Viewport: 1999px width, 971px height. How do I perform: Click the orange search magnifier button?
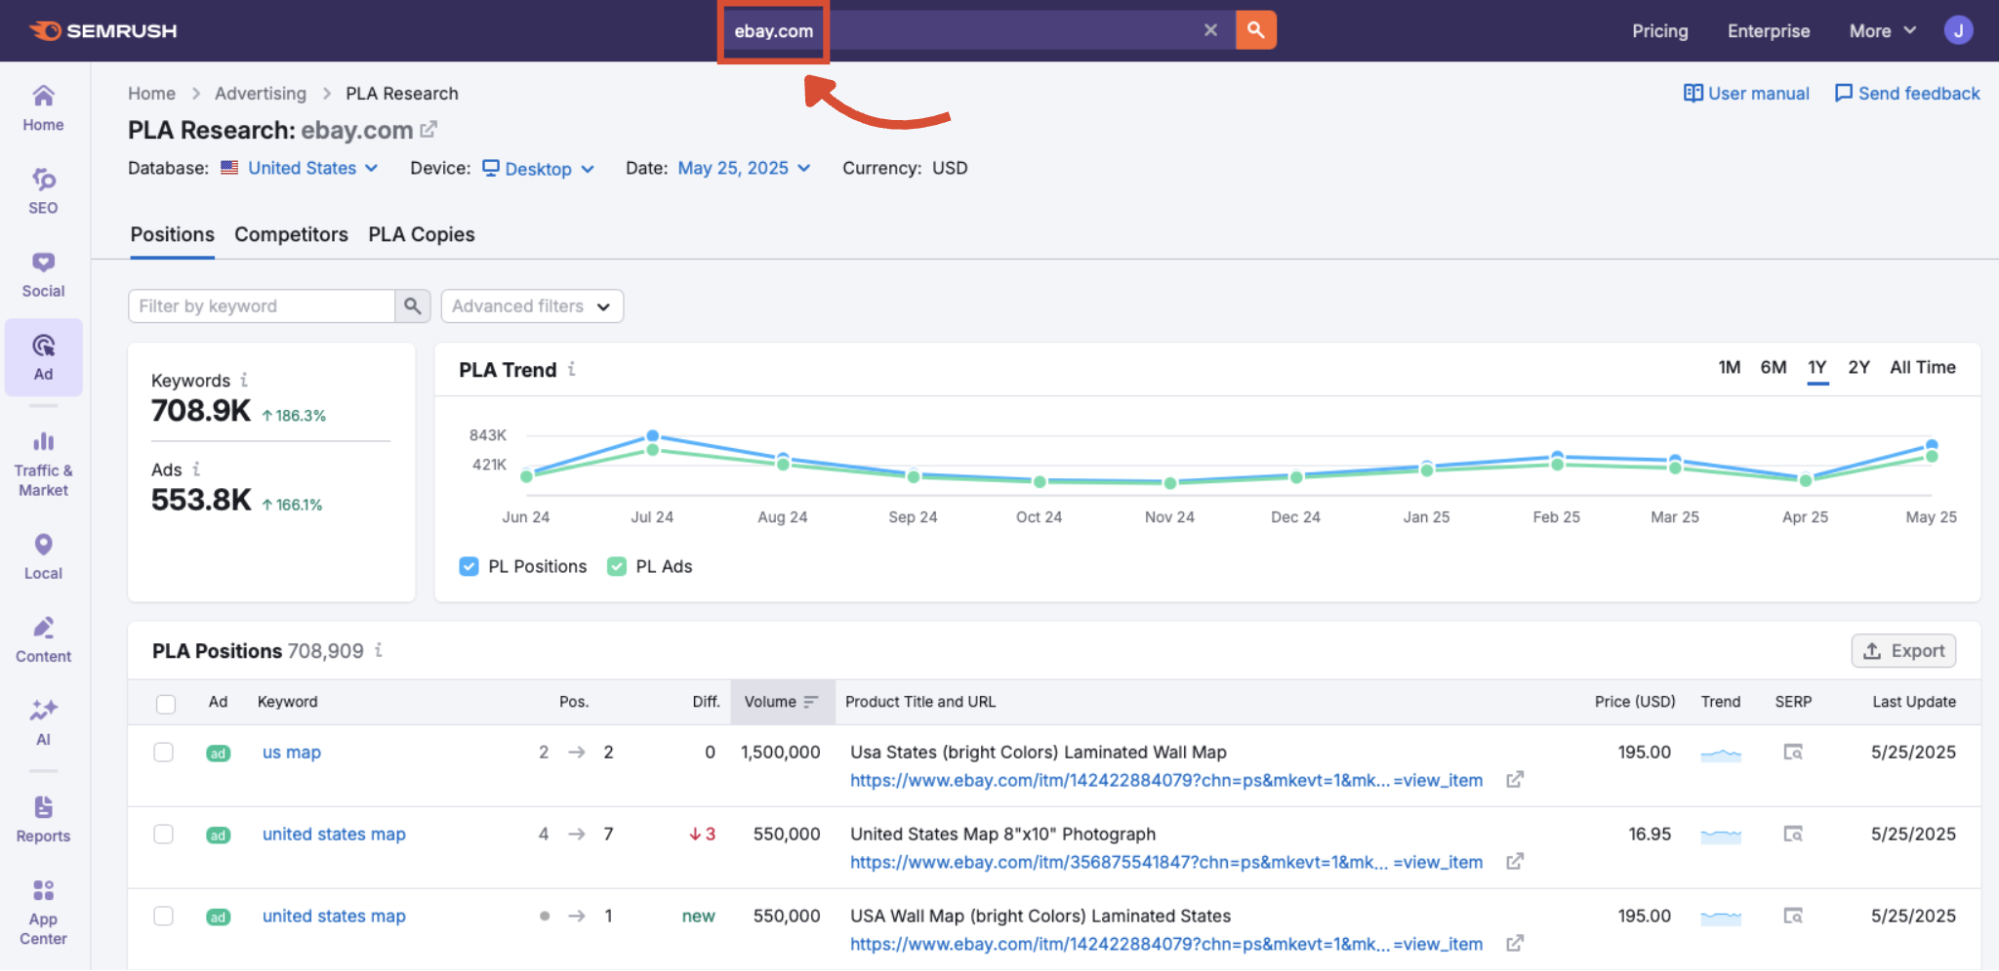(1255, 30)
